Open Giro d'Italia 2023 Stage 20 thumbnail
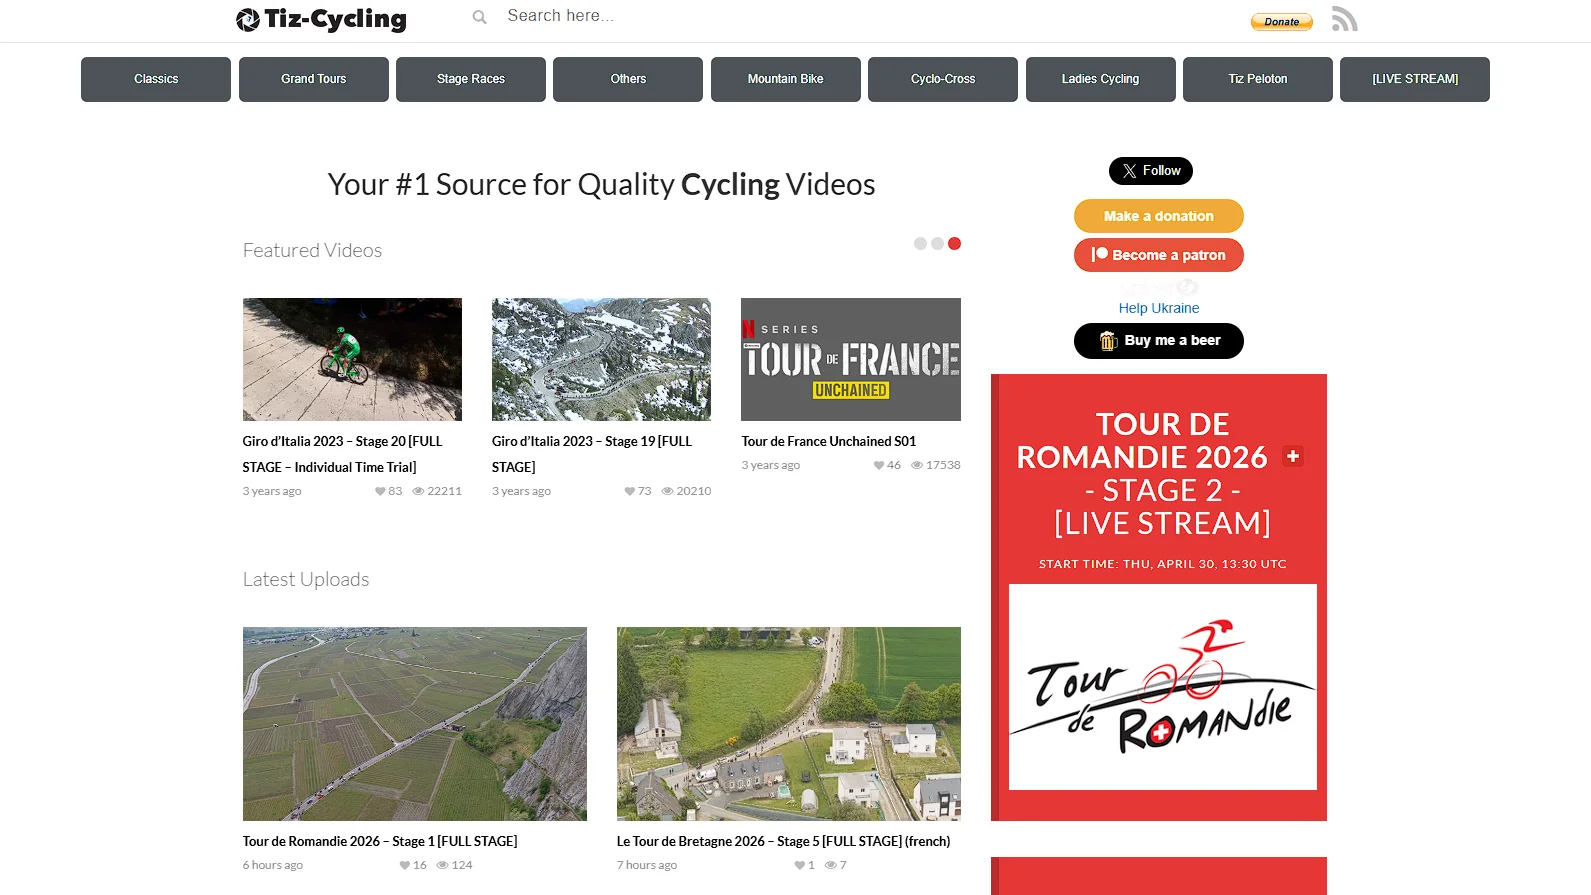This screenshot has height=895, width=1591. pos(352,359)
